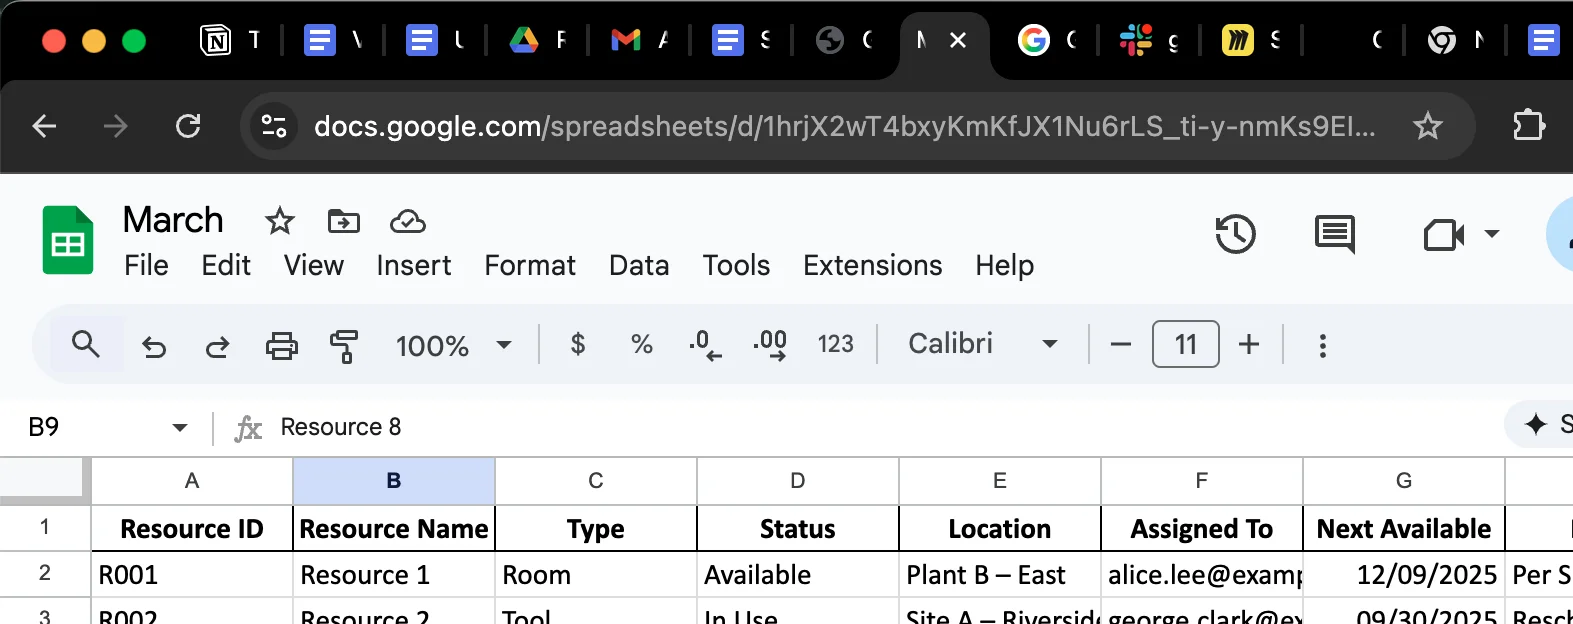Go forward in browser
The image size is (1573, 624).
pyautogui.click(x=116, y=126)
